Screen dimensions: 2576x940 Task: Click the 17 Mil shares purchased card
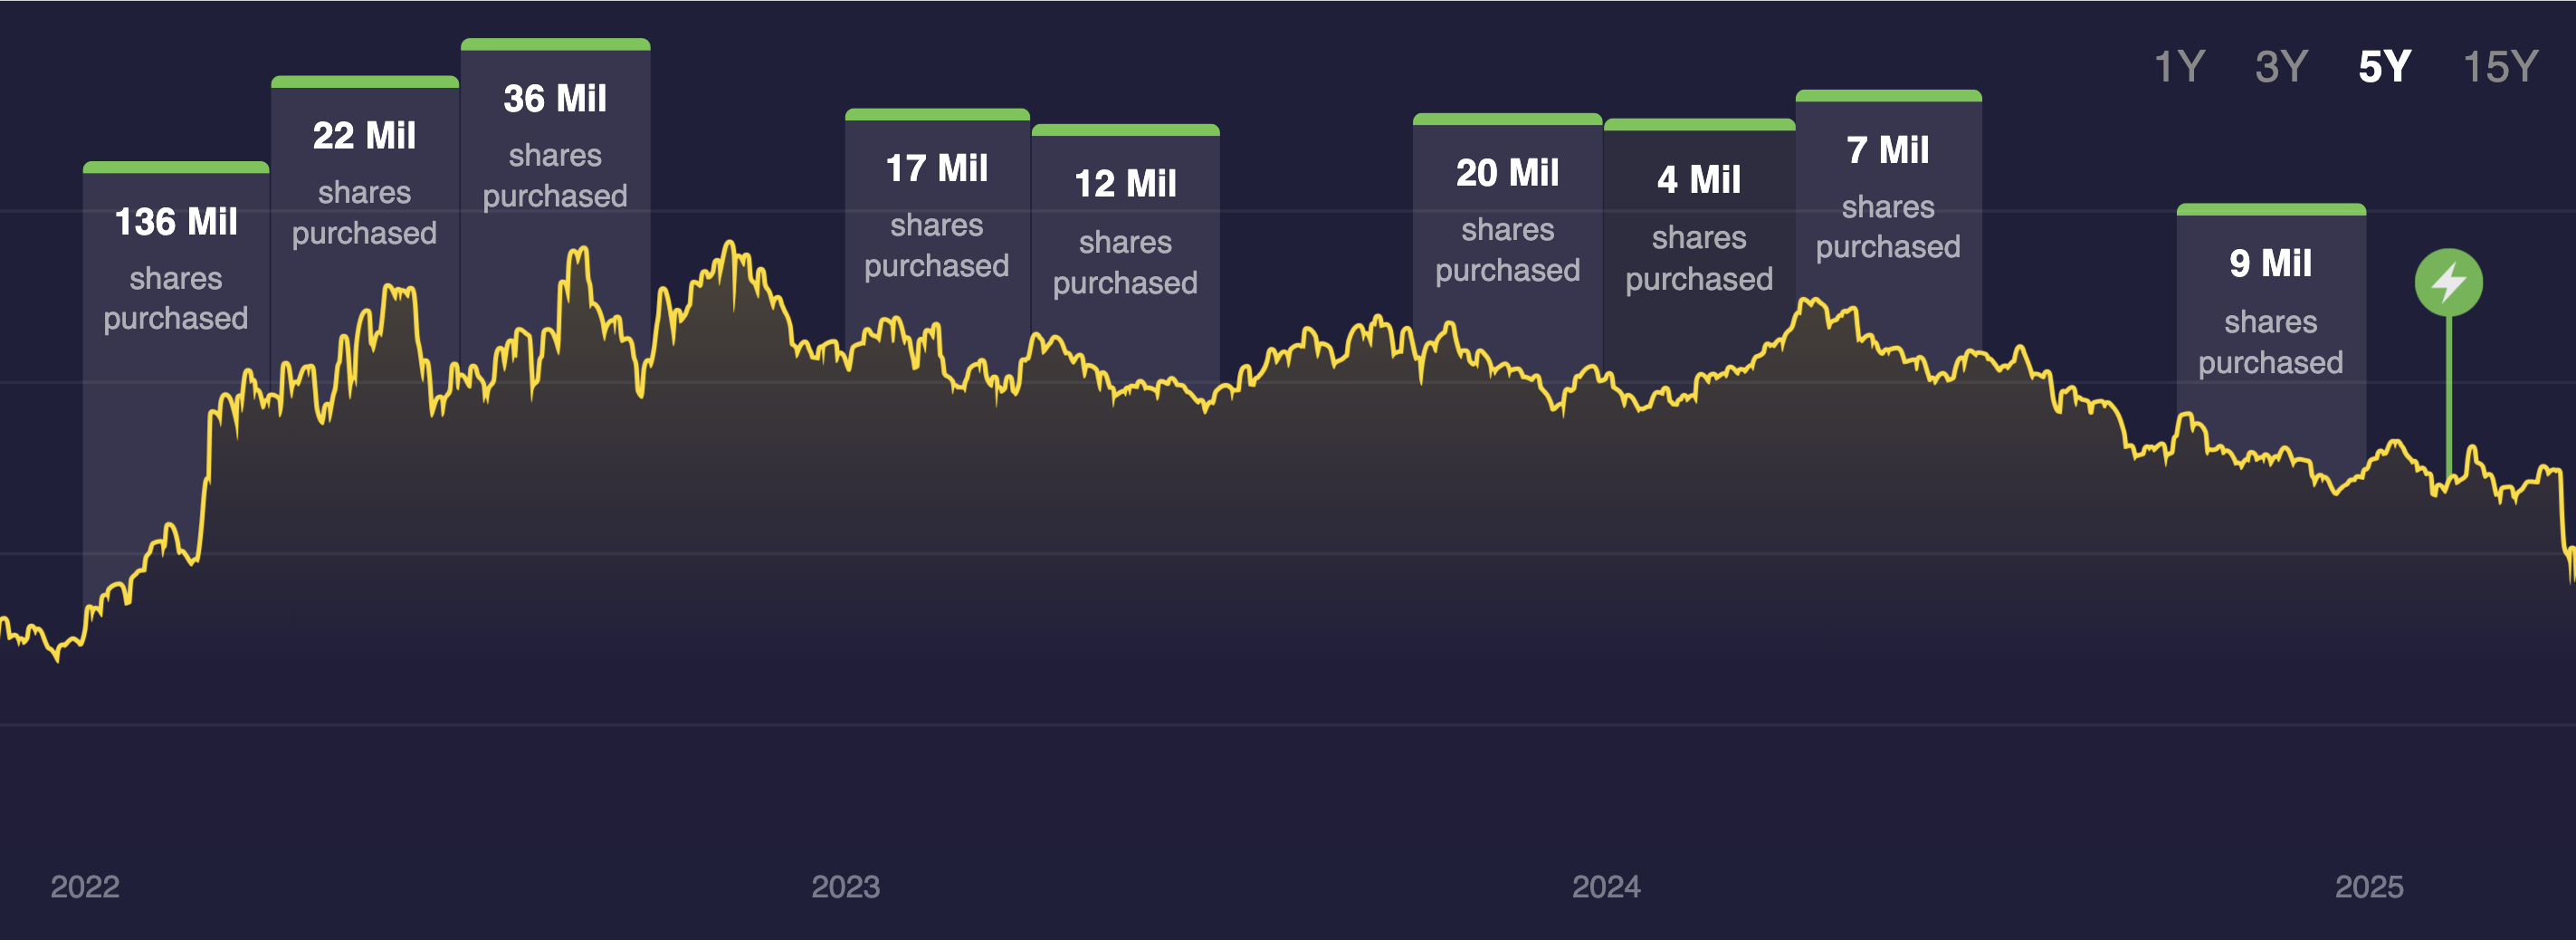(x=937, y=214)
